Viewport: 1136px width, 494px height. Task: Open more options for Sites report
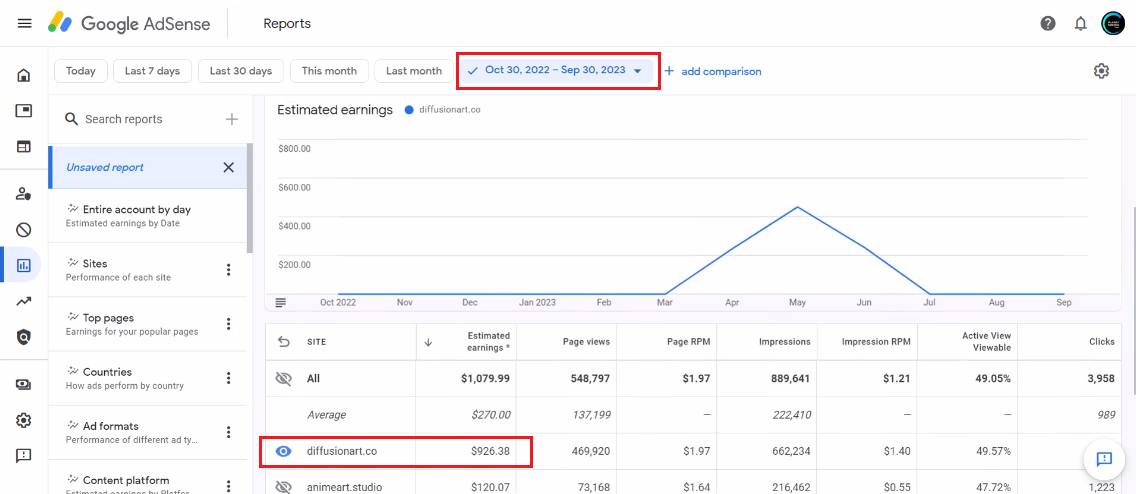229,270
